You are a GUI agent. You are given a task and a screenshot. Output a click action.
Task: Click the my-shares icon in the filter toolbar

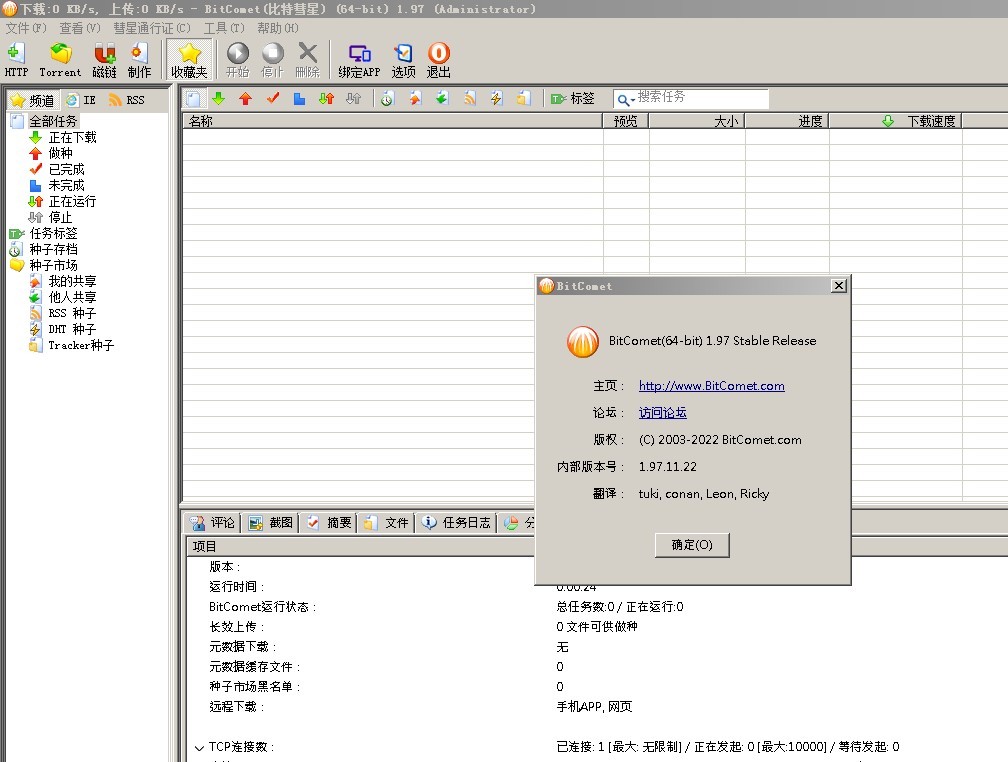(415, 98)
